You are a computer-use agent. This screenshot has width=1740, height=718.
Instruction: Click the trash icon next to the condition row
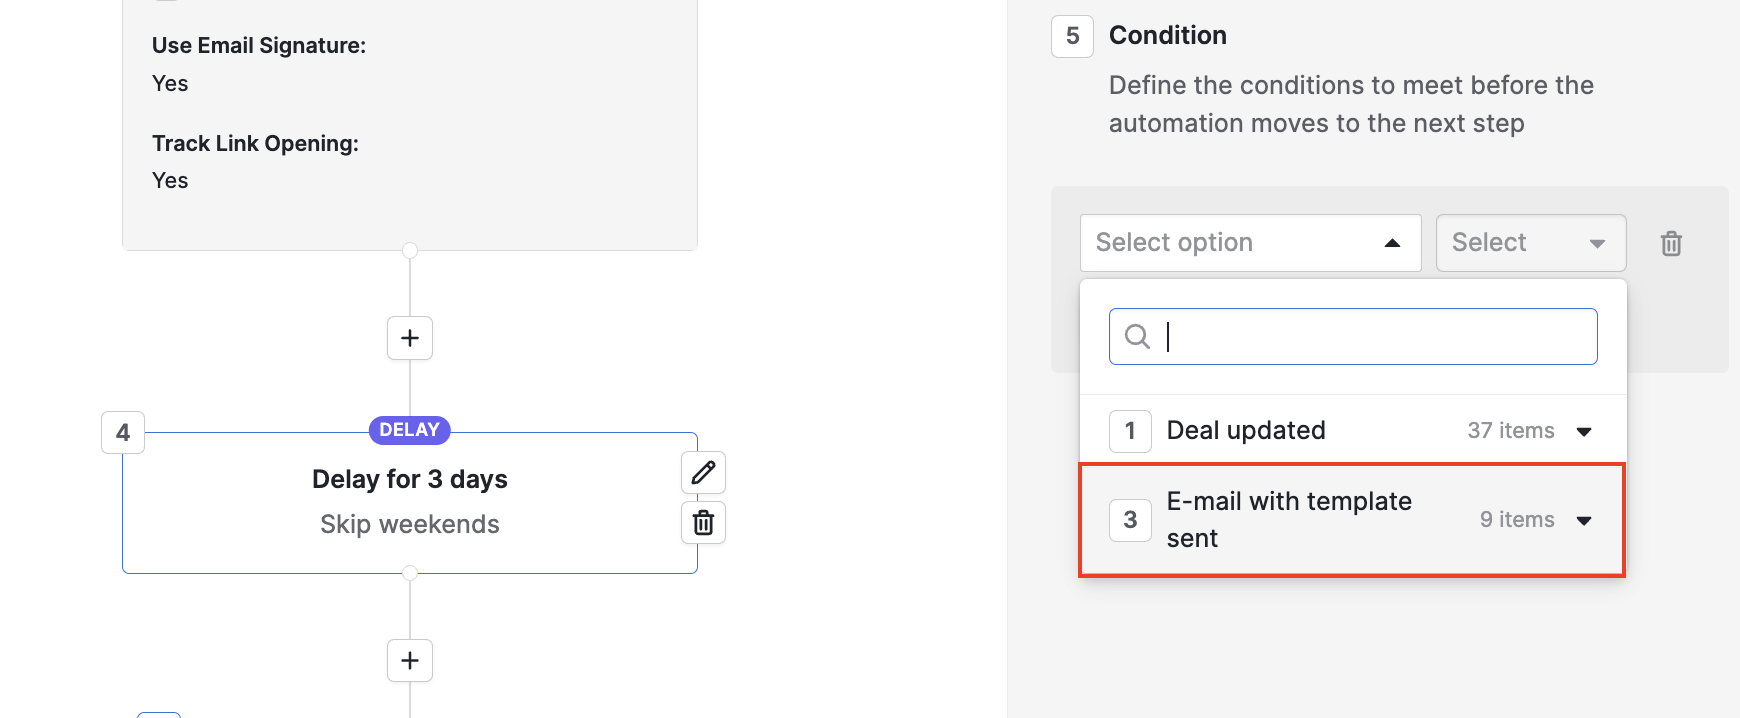pos(1671,243)
